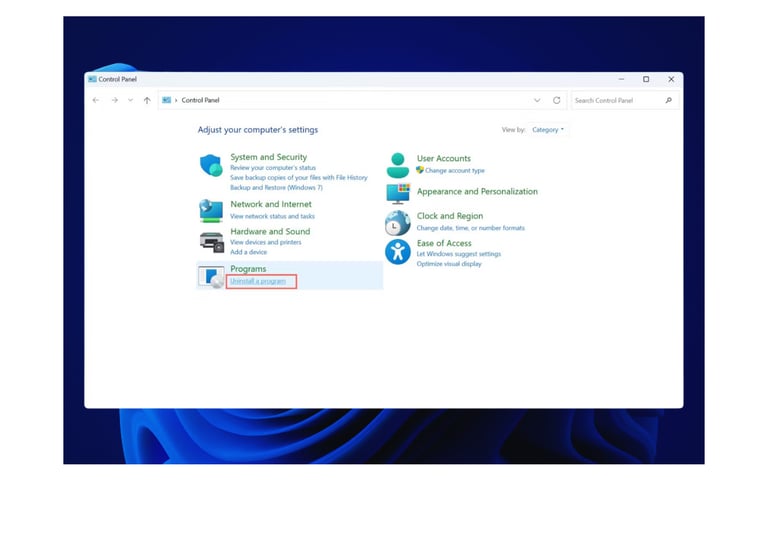Viewport: 768px width, 539px height.
Task: Click Let Windows suggest settings
Action: pyautogui.click(x=458, y=254)
